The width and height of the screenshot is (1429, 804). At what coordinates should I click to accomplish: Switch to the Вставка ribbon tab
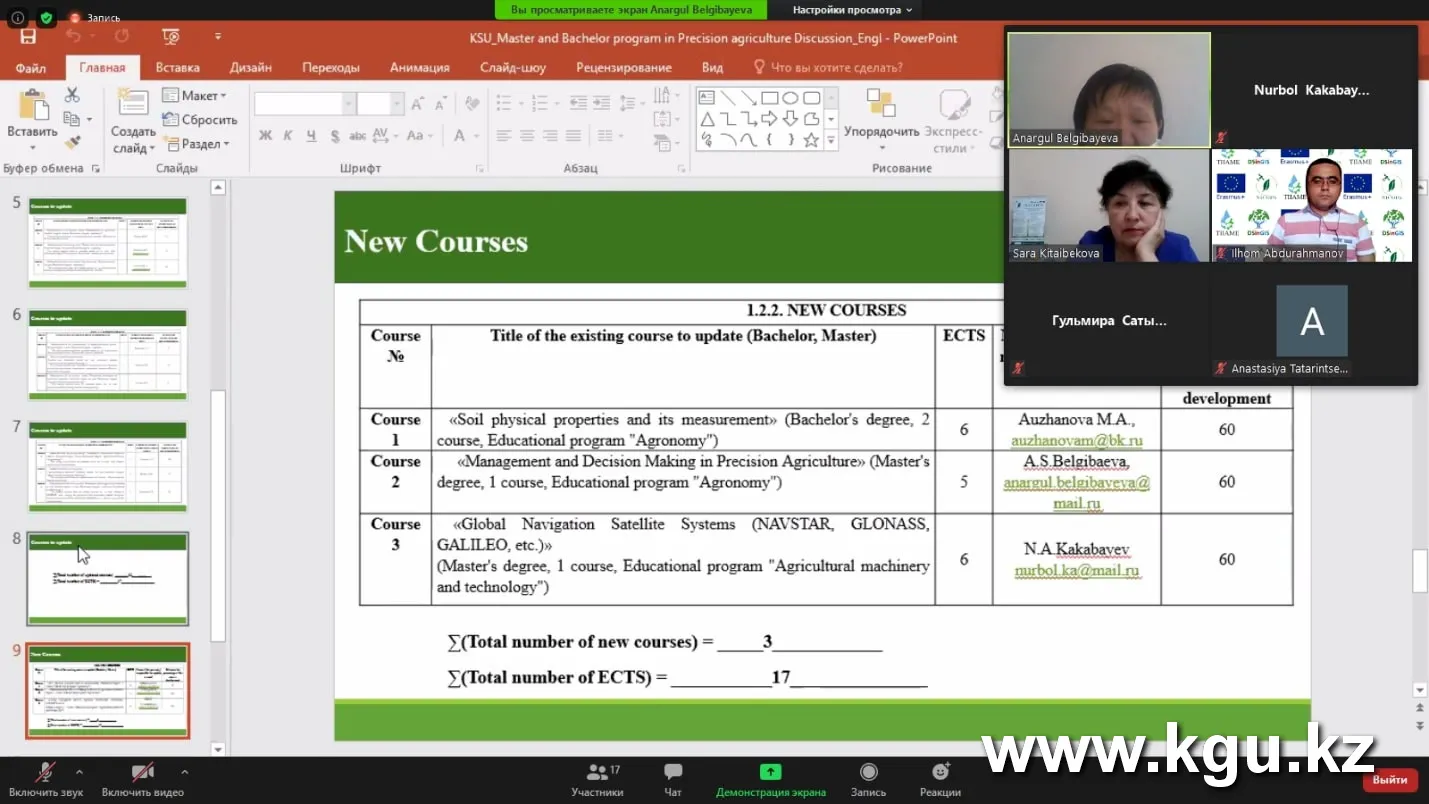pyautogui.click(x=177, y=67)
